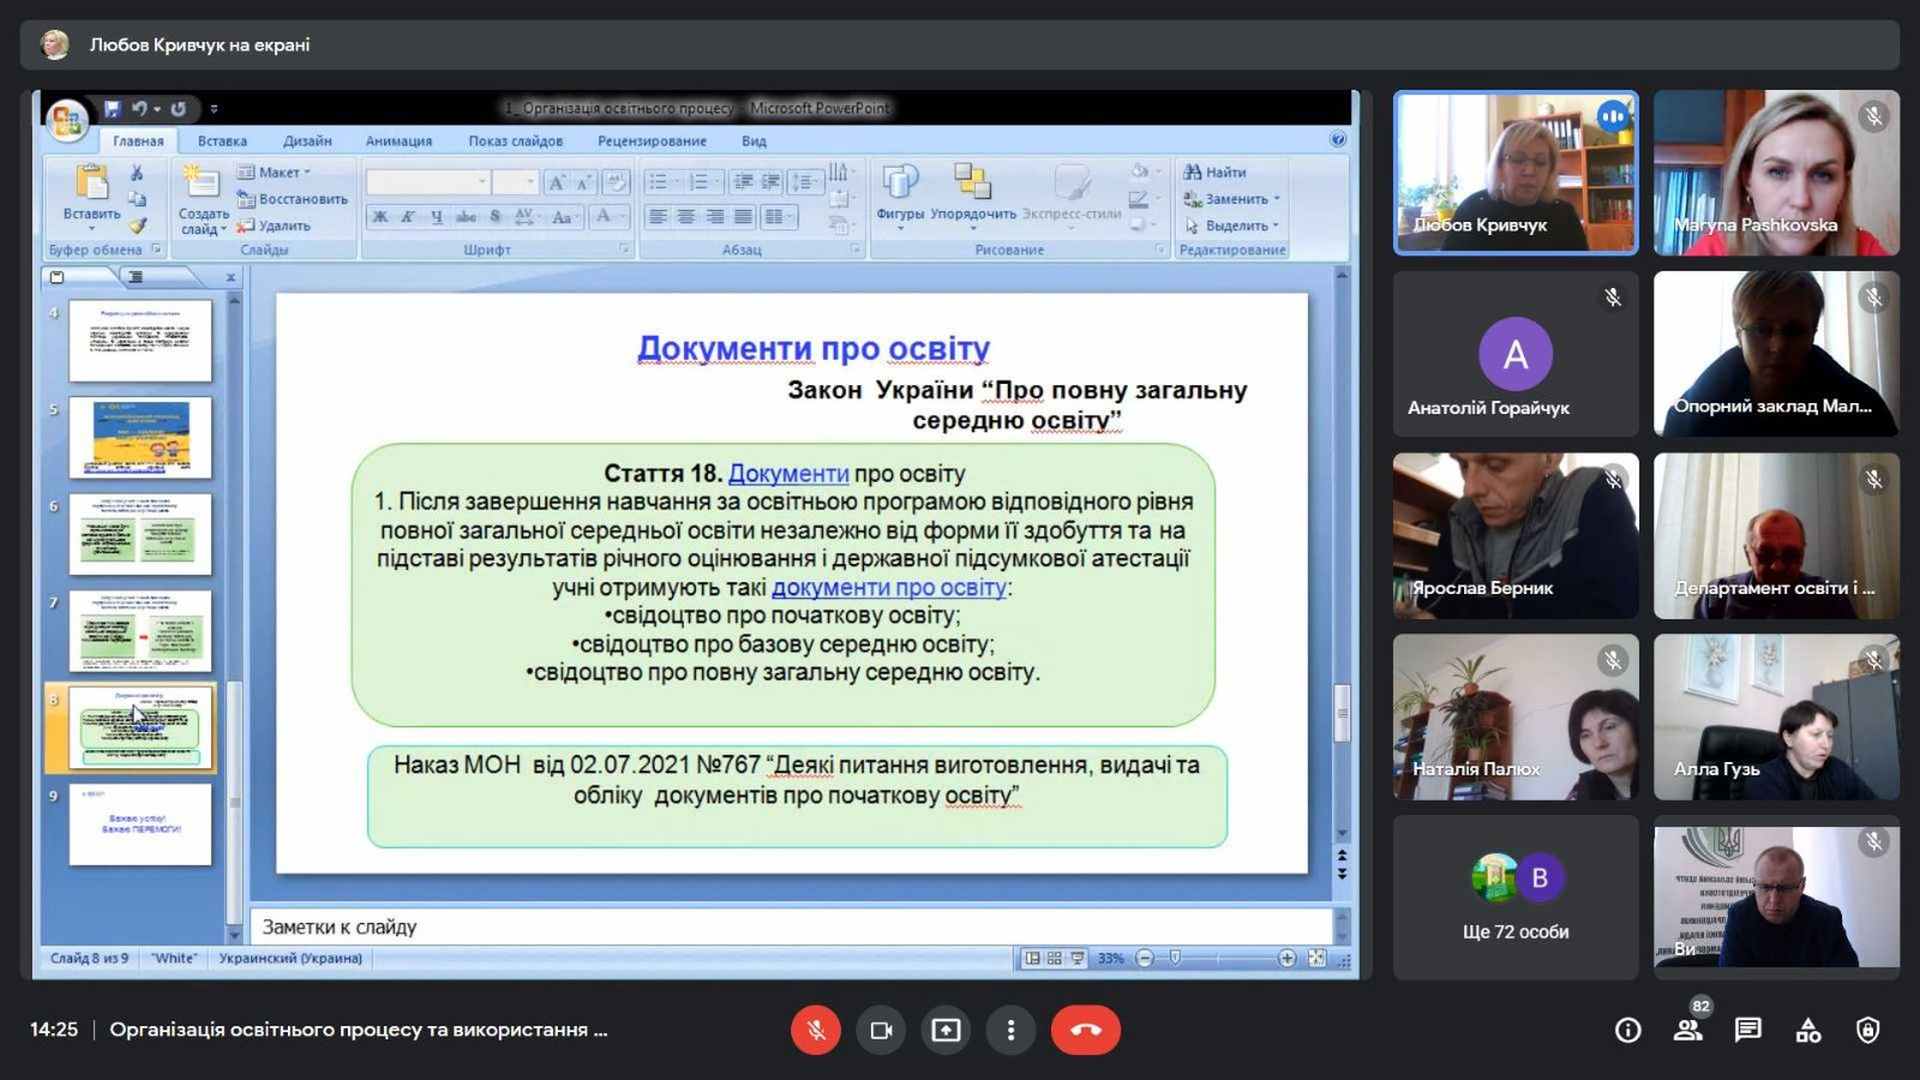Open the chat panel icon

click(x=1748, y=1030)
